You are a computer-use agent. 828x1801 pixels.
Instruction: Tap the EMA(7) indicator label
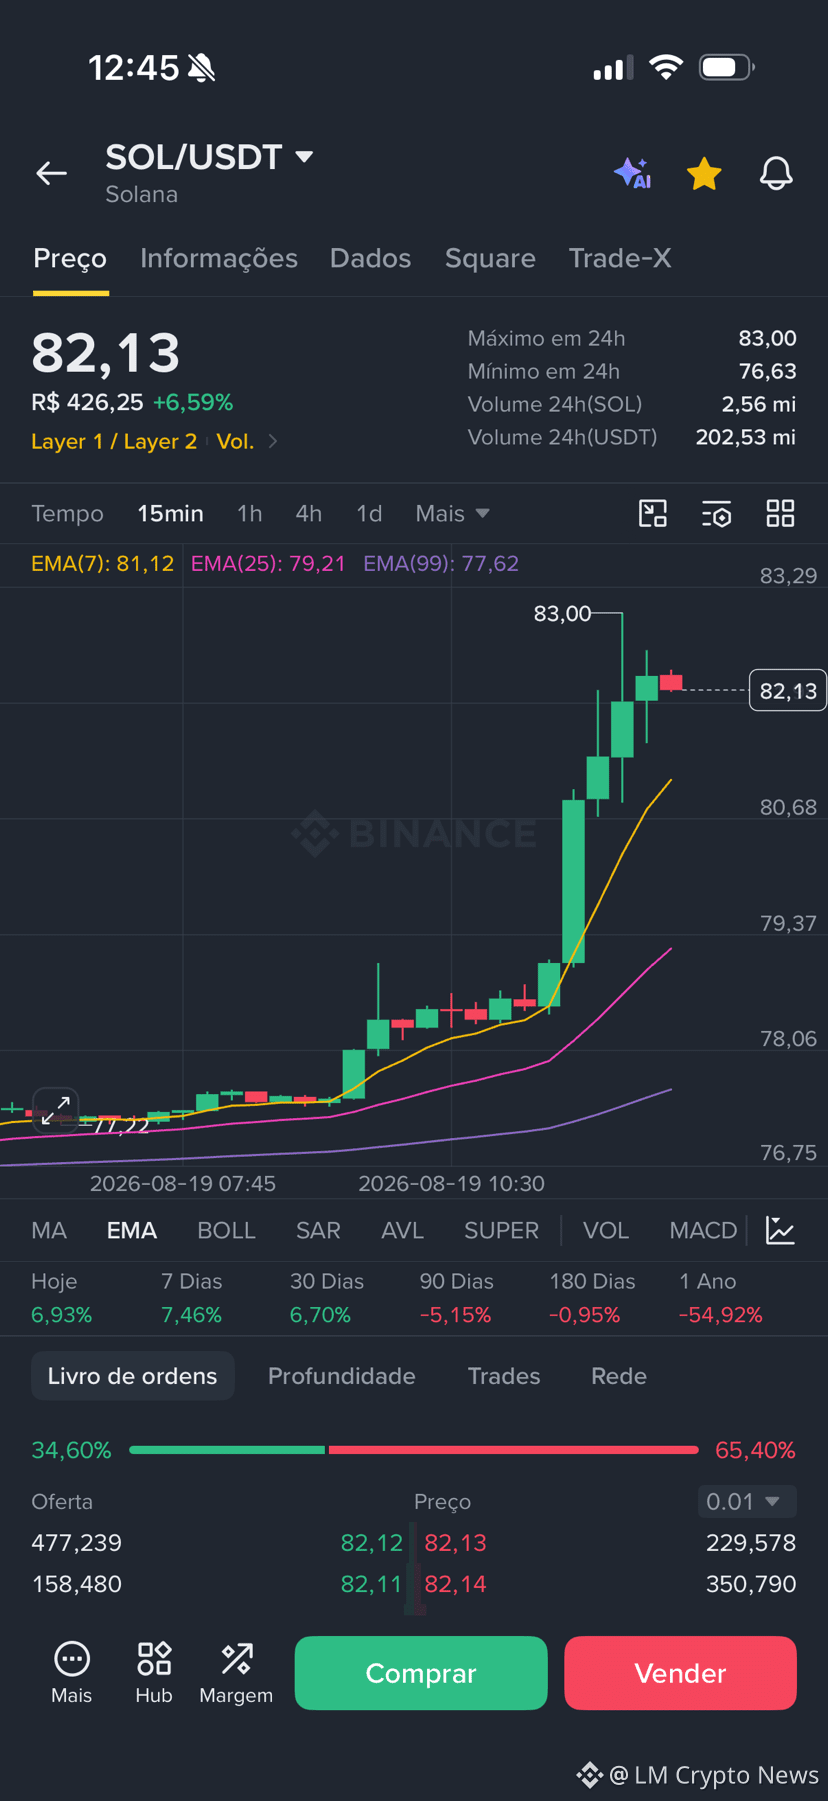click(102, 563)
